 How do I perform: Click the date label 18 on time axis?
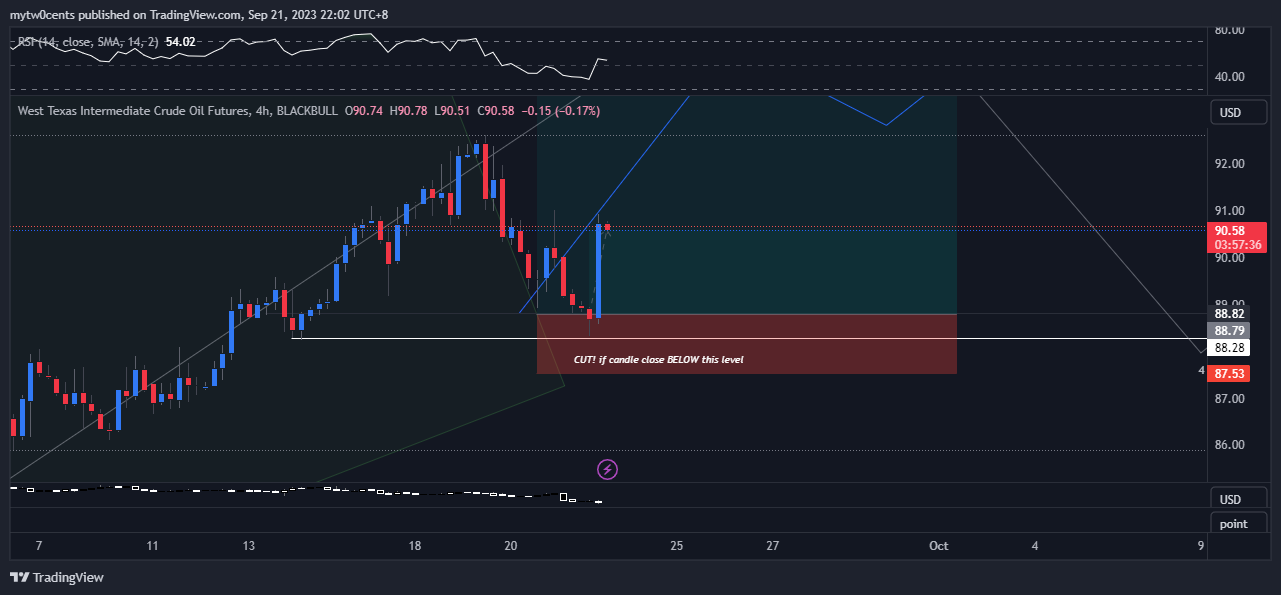click(415, 546)
